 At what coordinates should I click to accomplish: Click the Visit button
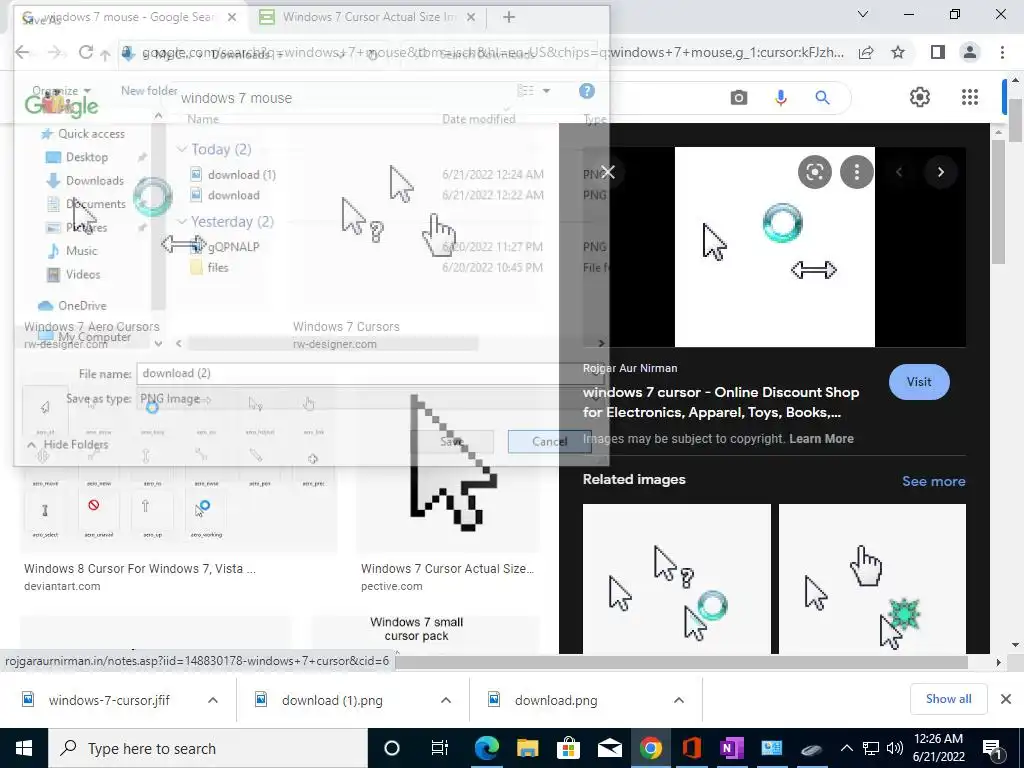click(x=919, y=382)
